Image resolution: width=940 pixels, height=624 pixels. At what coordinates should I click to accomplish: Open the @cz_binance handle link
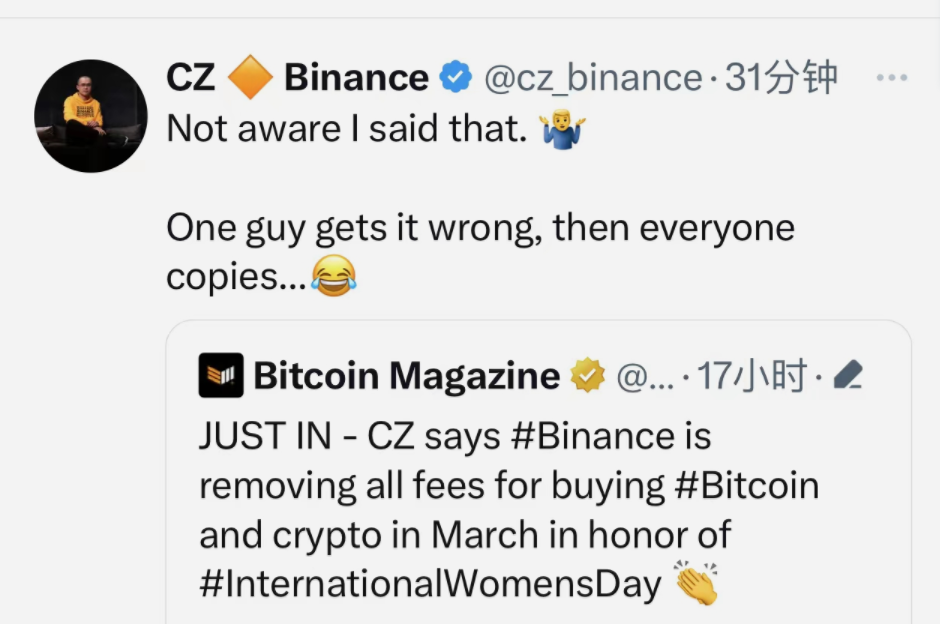[593, 78]
